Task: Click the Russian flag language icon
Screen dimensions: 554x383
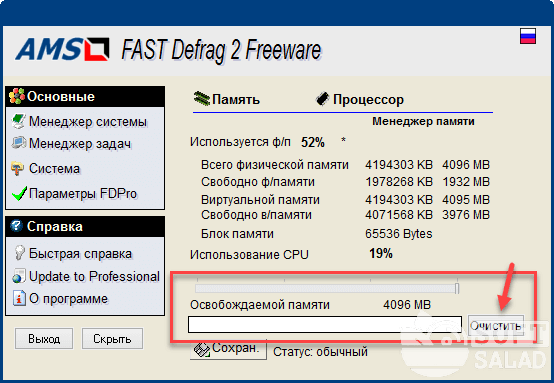Action: [x=528, y=36]
